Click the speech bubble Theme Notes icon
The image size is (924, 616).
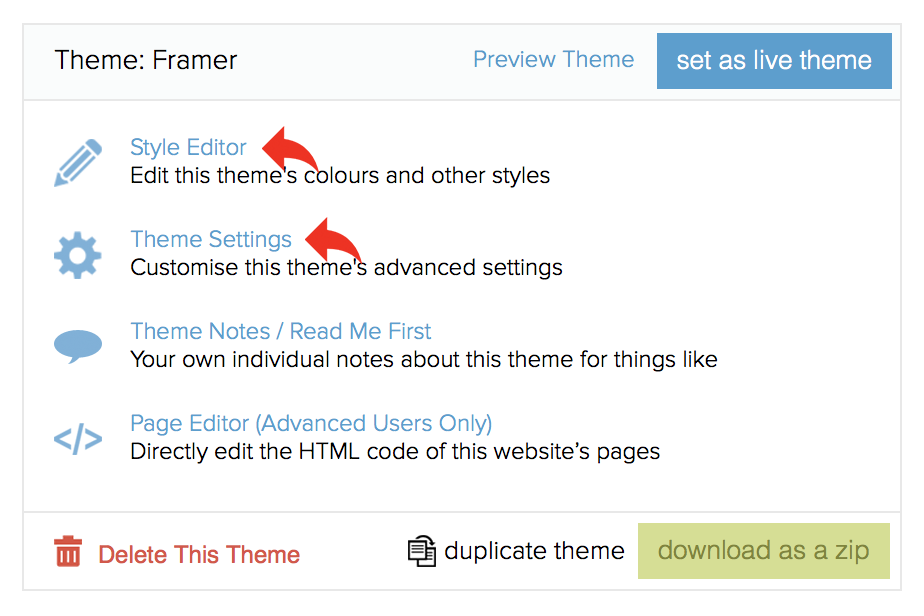pos(78,347)
